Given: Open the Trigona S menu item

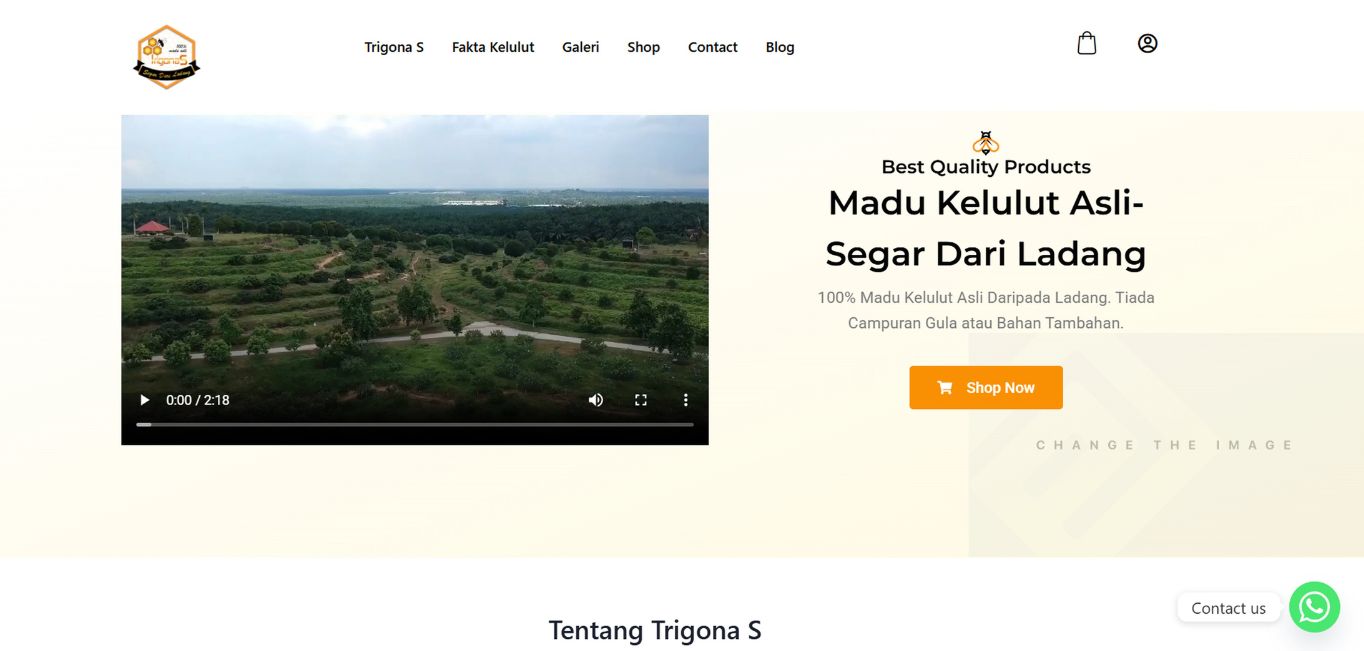Looking at the screenshot, I should pyautogui.click(x=394, y=47).
